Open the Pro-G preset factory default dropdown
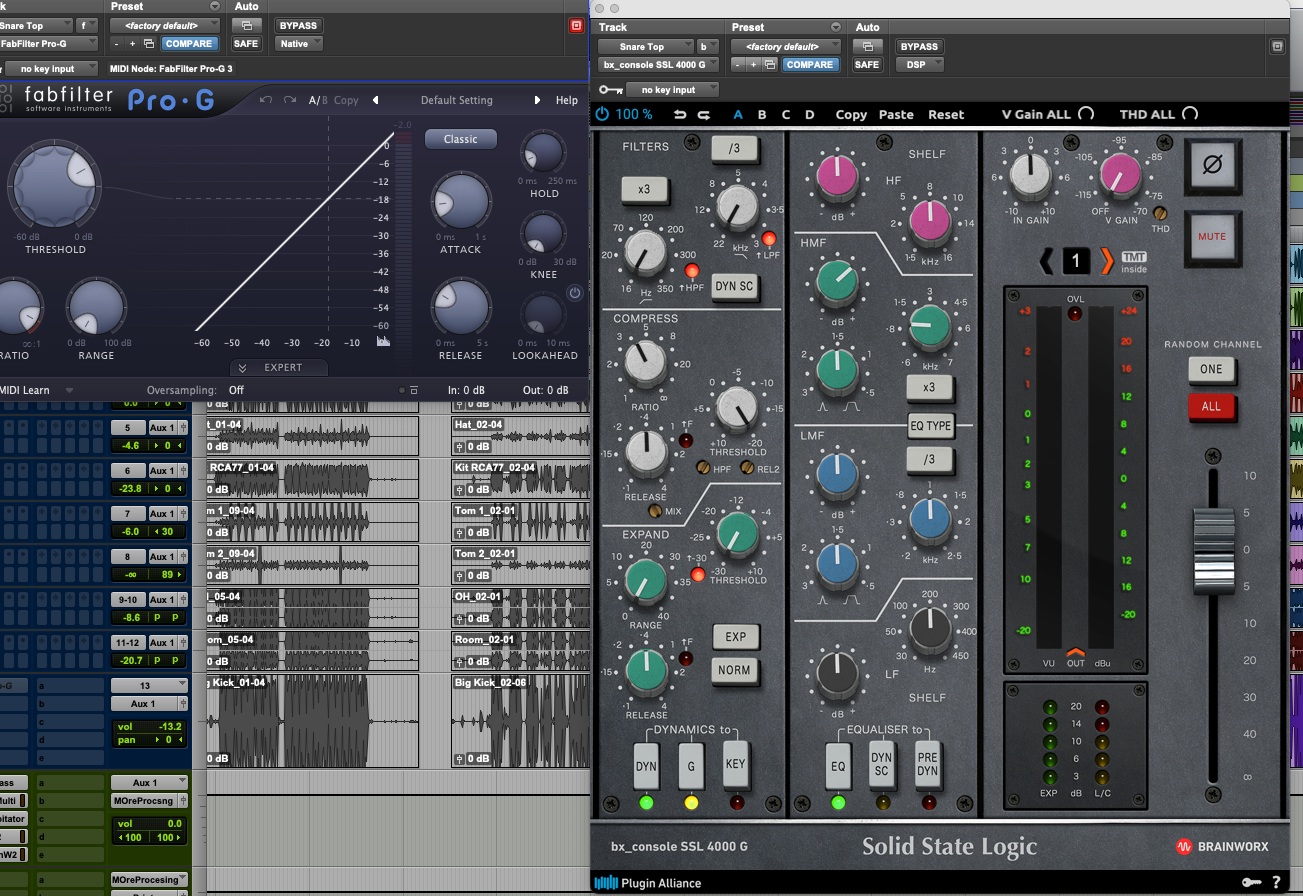Screen dimensions: 1303x896 (165, 25)
